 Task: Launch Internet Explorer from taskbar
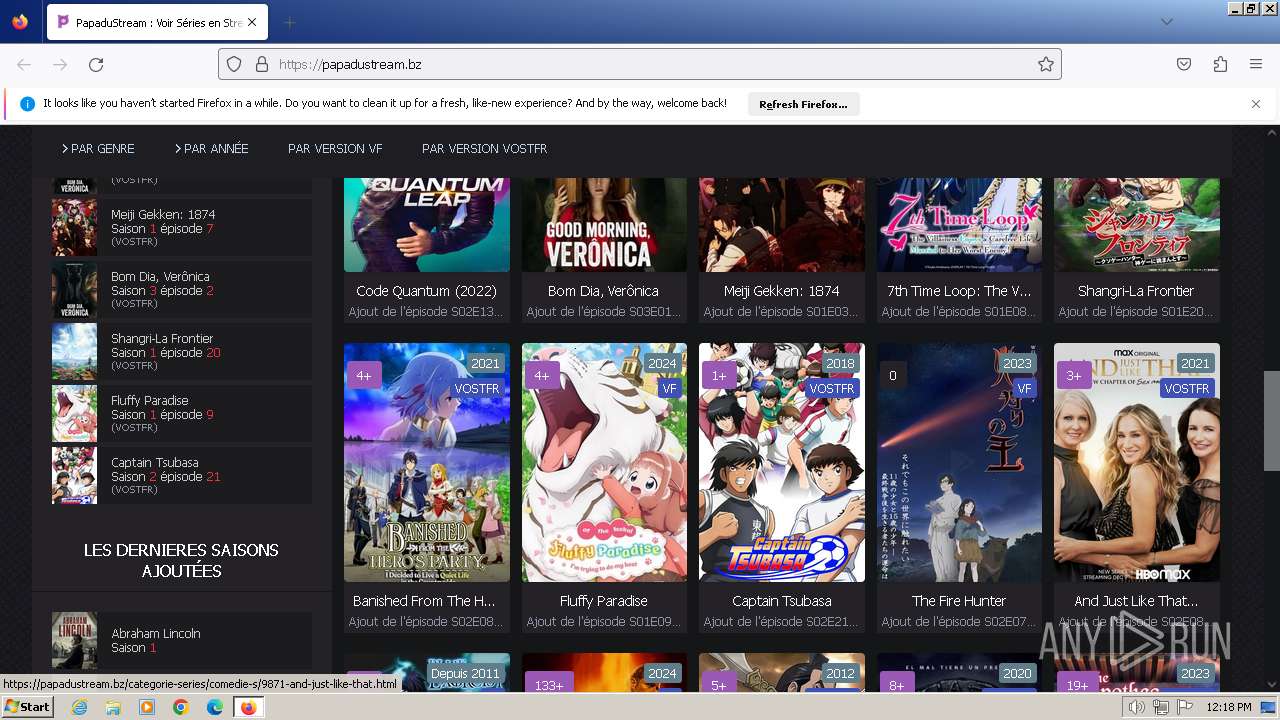pos(80,707)
